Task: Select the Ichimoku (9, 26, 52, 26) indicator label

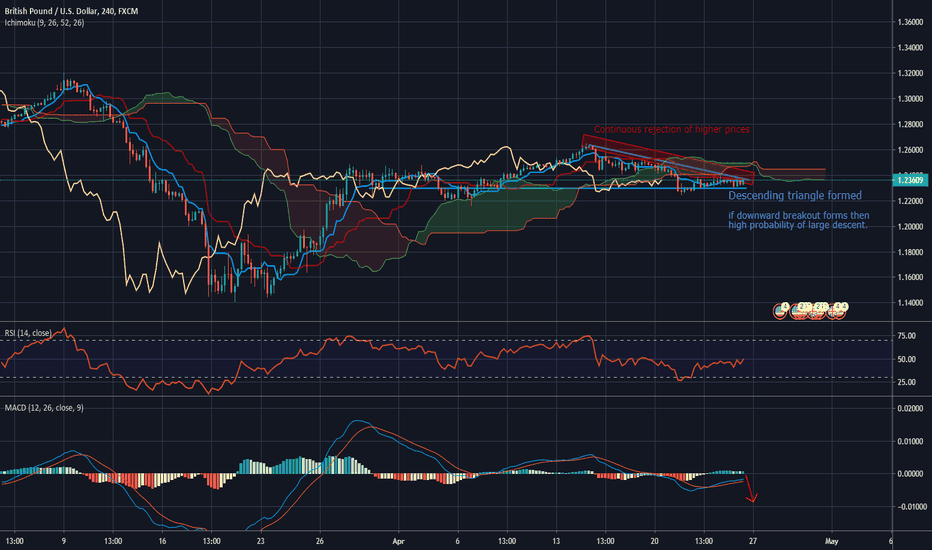Action: click(x=44, y=23)
